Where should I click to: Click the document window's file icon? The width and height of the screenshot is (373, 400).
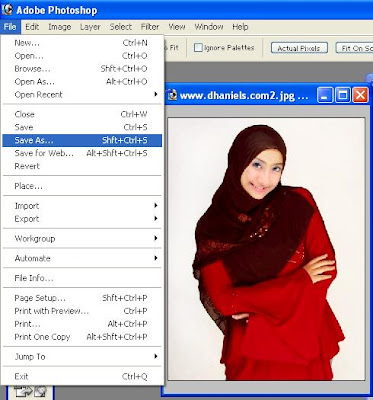click(172, 96)
